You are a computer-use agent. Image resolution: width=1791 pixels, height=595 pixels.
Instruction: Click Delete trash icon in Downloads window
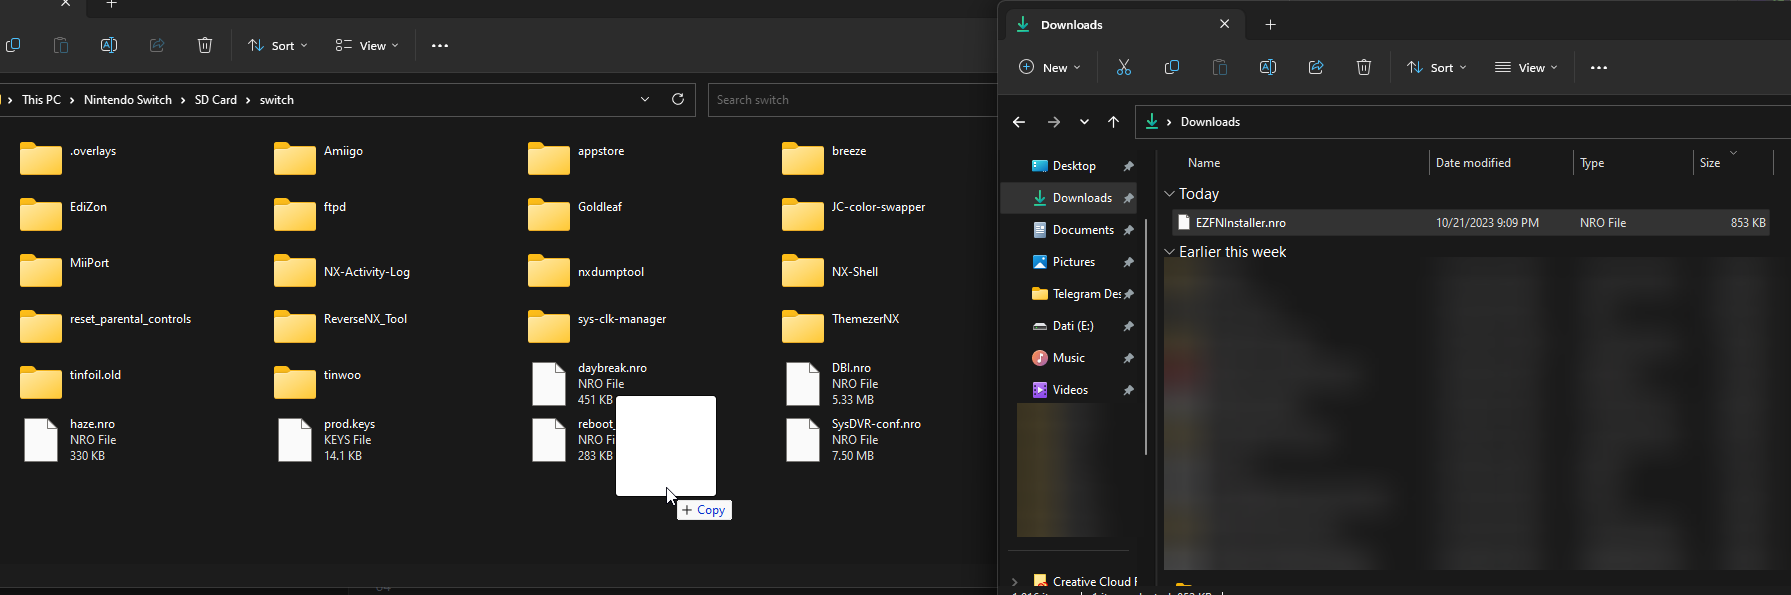1364,67
